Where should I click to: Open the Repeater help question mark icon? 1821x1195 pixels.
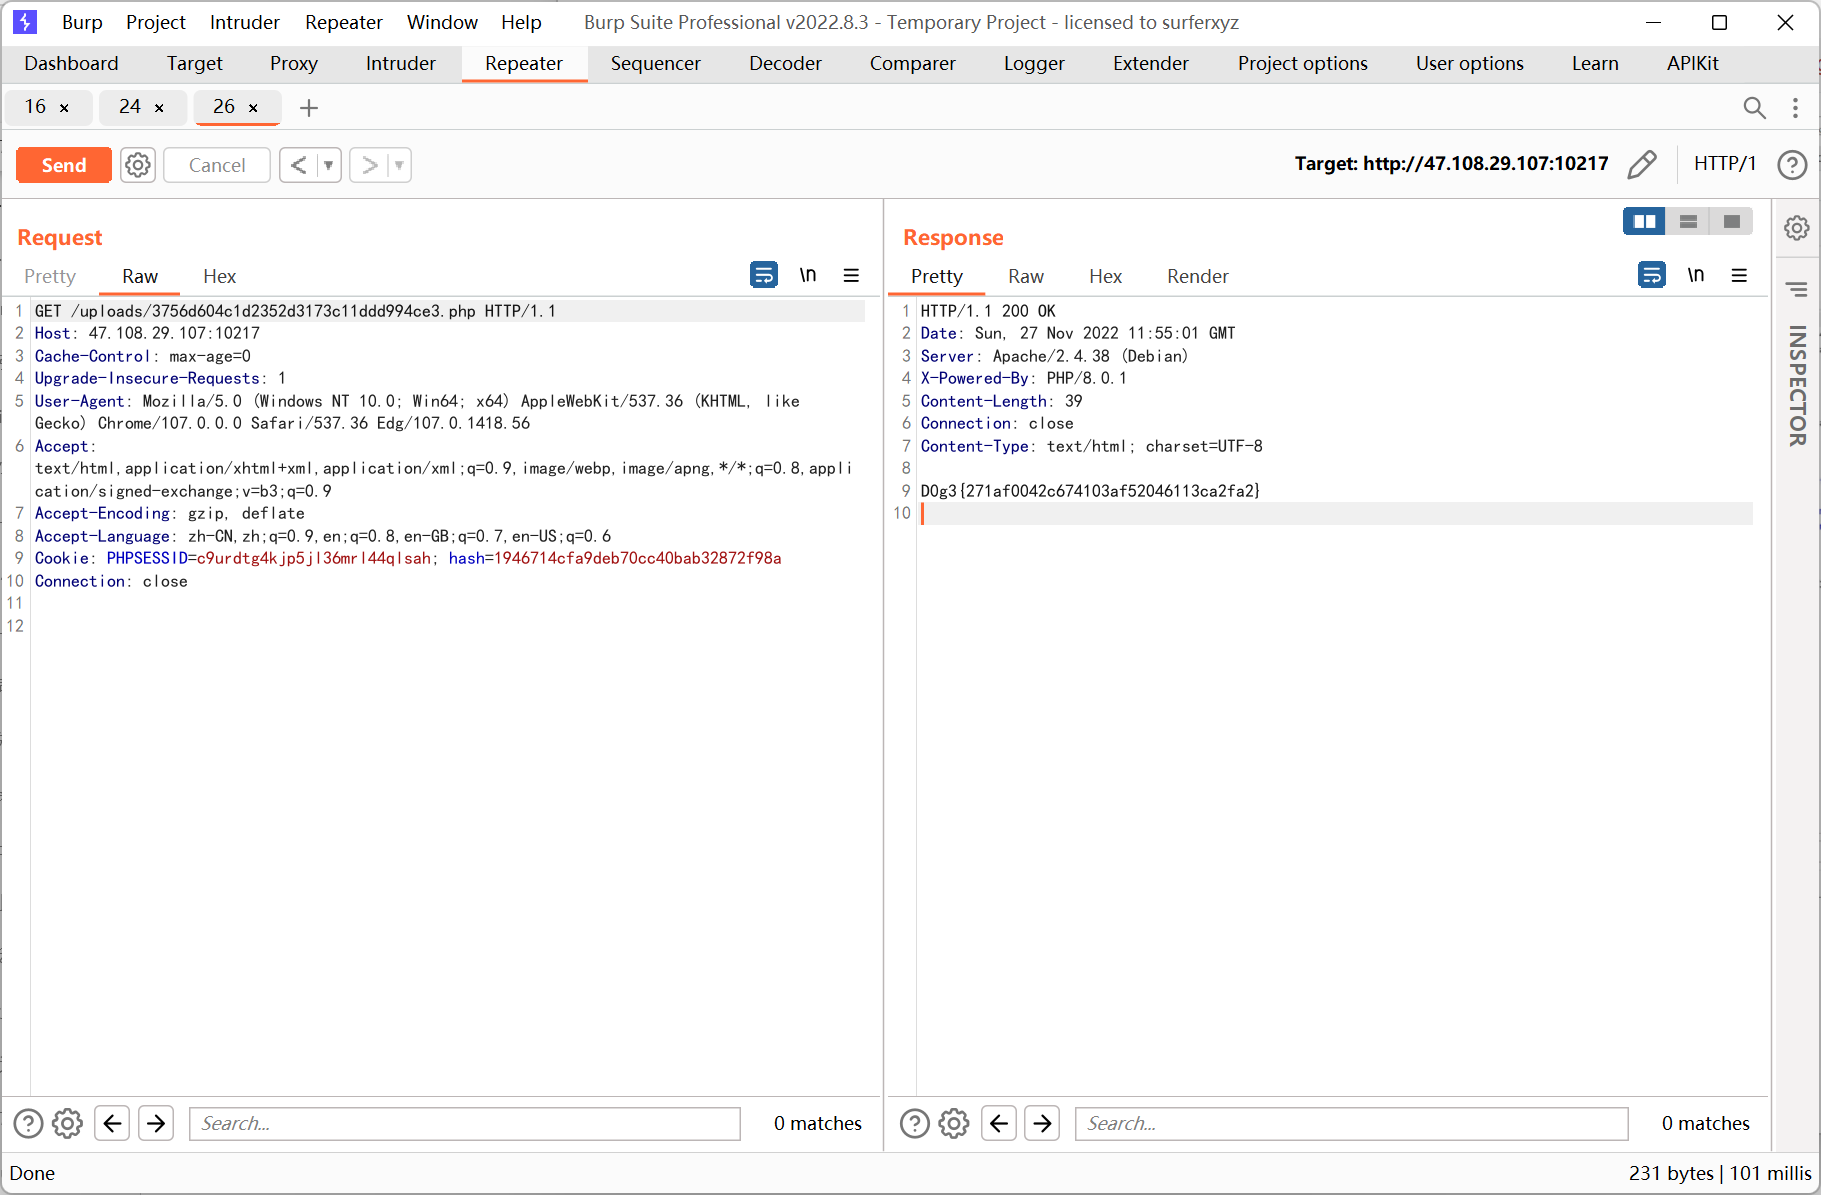click(1792, 164)
